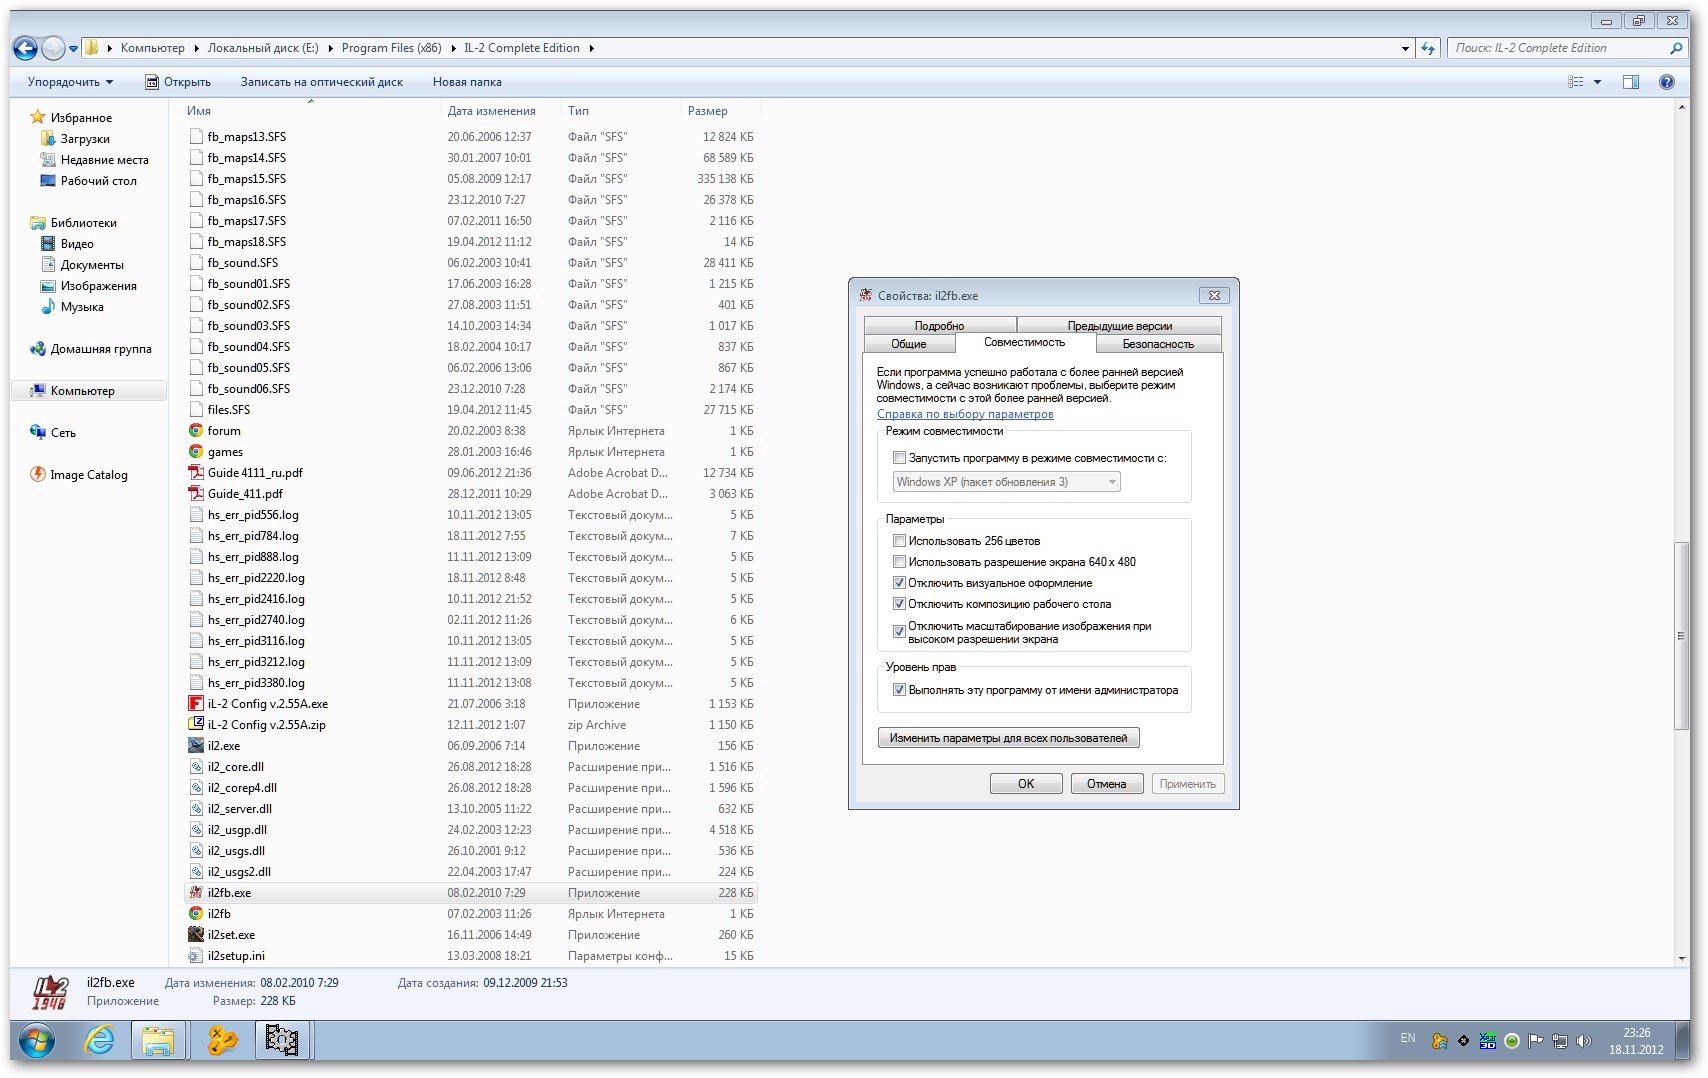Select the file hs_err_pid2220.log
The height and width of the screenshot is (1078, 1708).
point(471,578)
